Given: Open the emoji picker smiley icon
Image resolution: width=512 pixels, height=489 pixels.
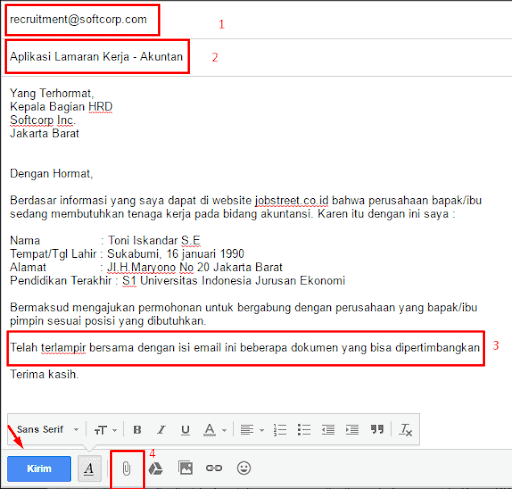Looking at the screenshot, I should click(x=244, y=468).
